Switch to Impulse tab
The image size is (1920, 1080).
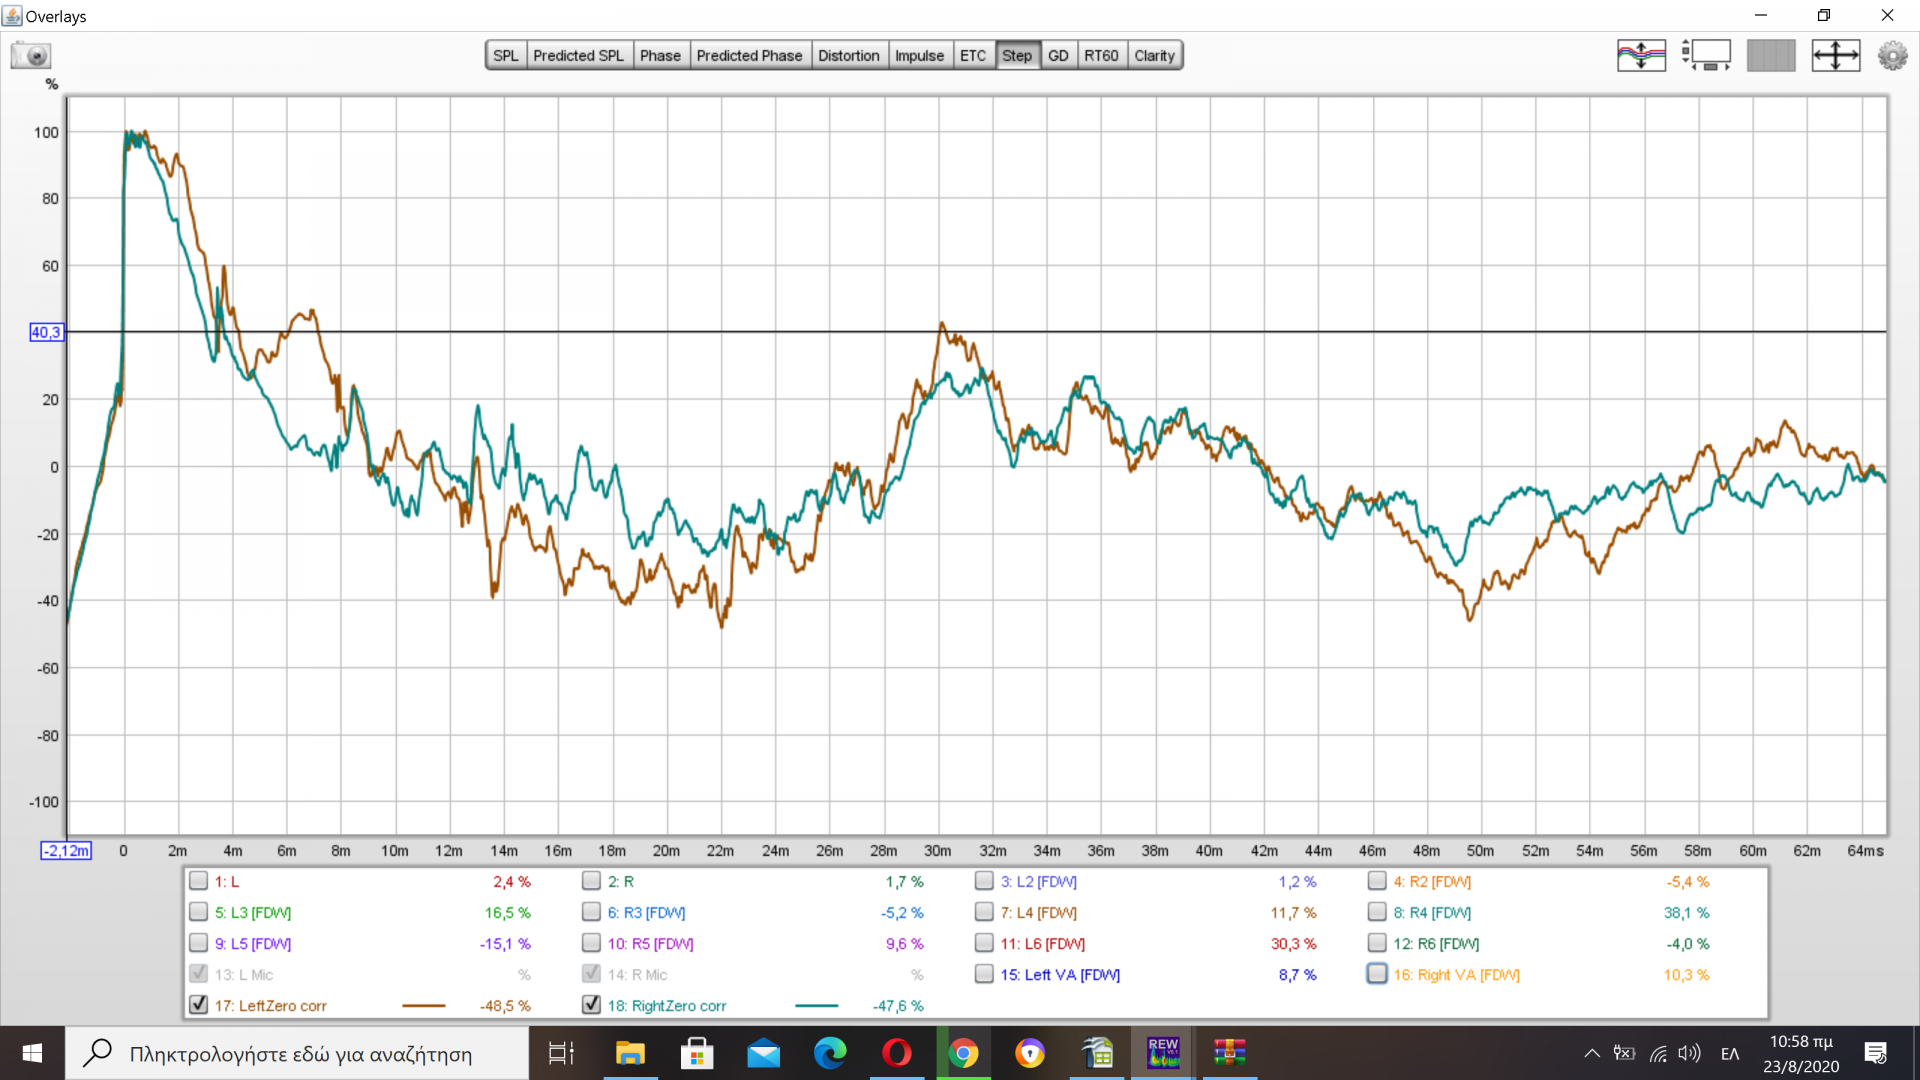[x=919, y=56]
